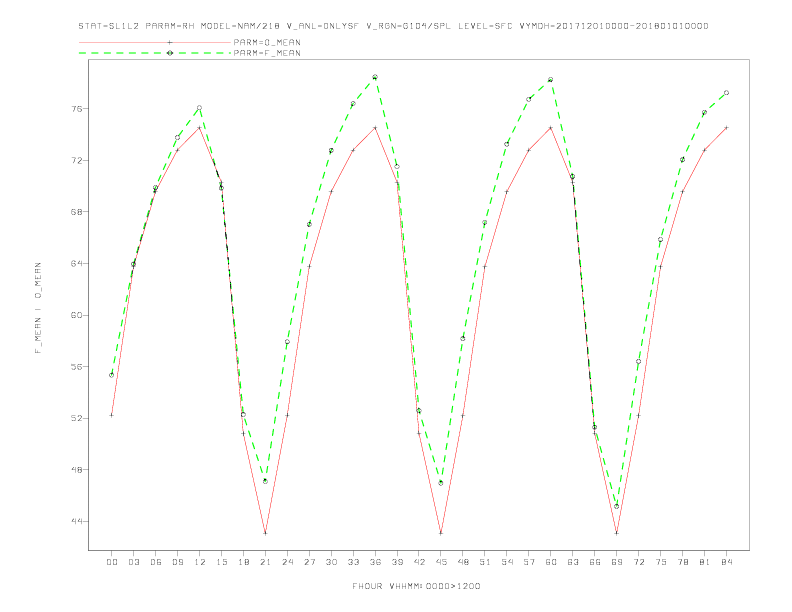792x612 pixels.
Task: Click x-axis tick label 84
Action: coord(727,562)
